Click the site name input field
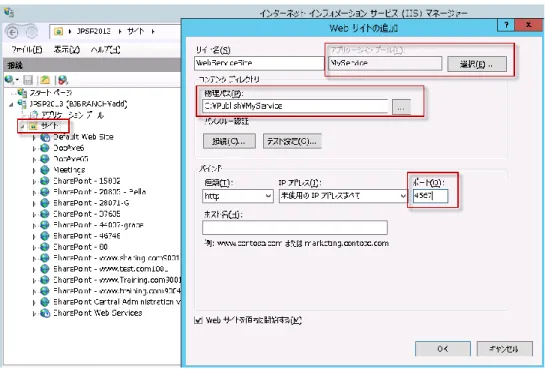 click(259, 63)
